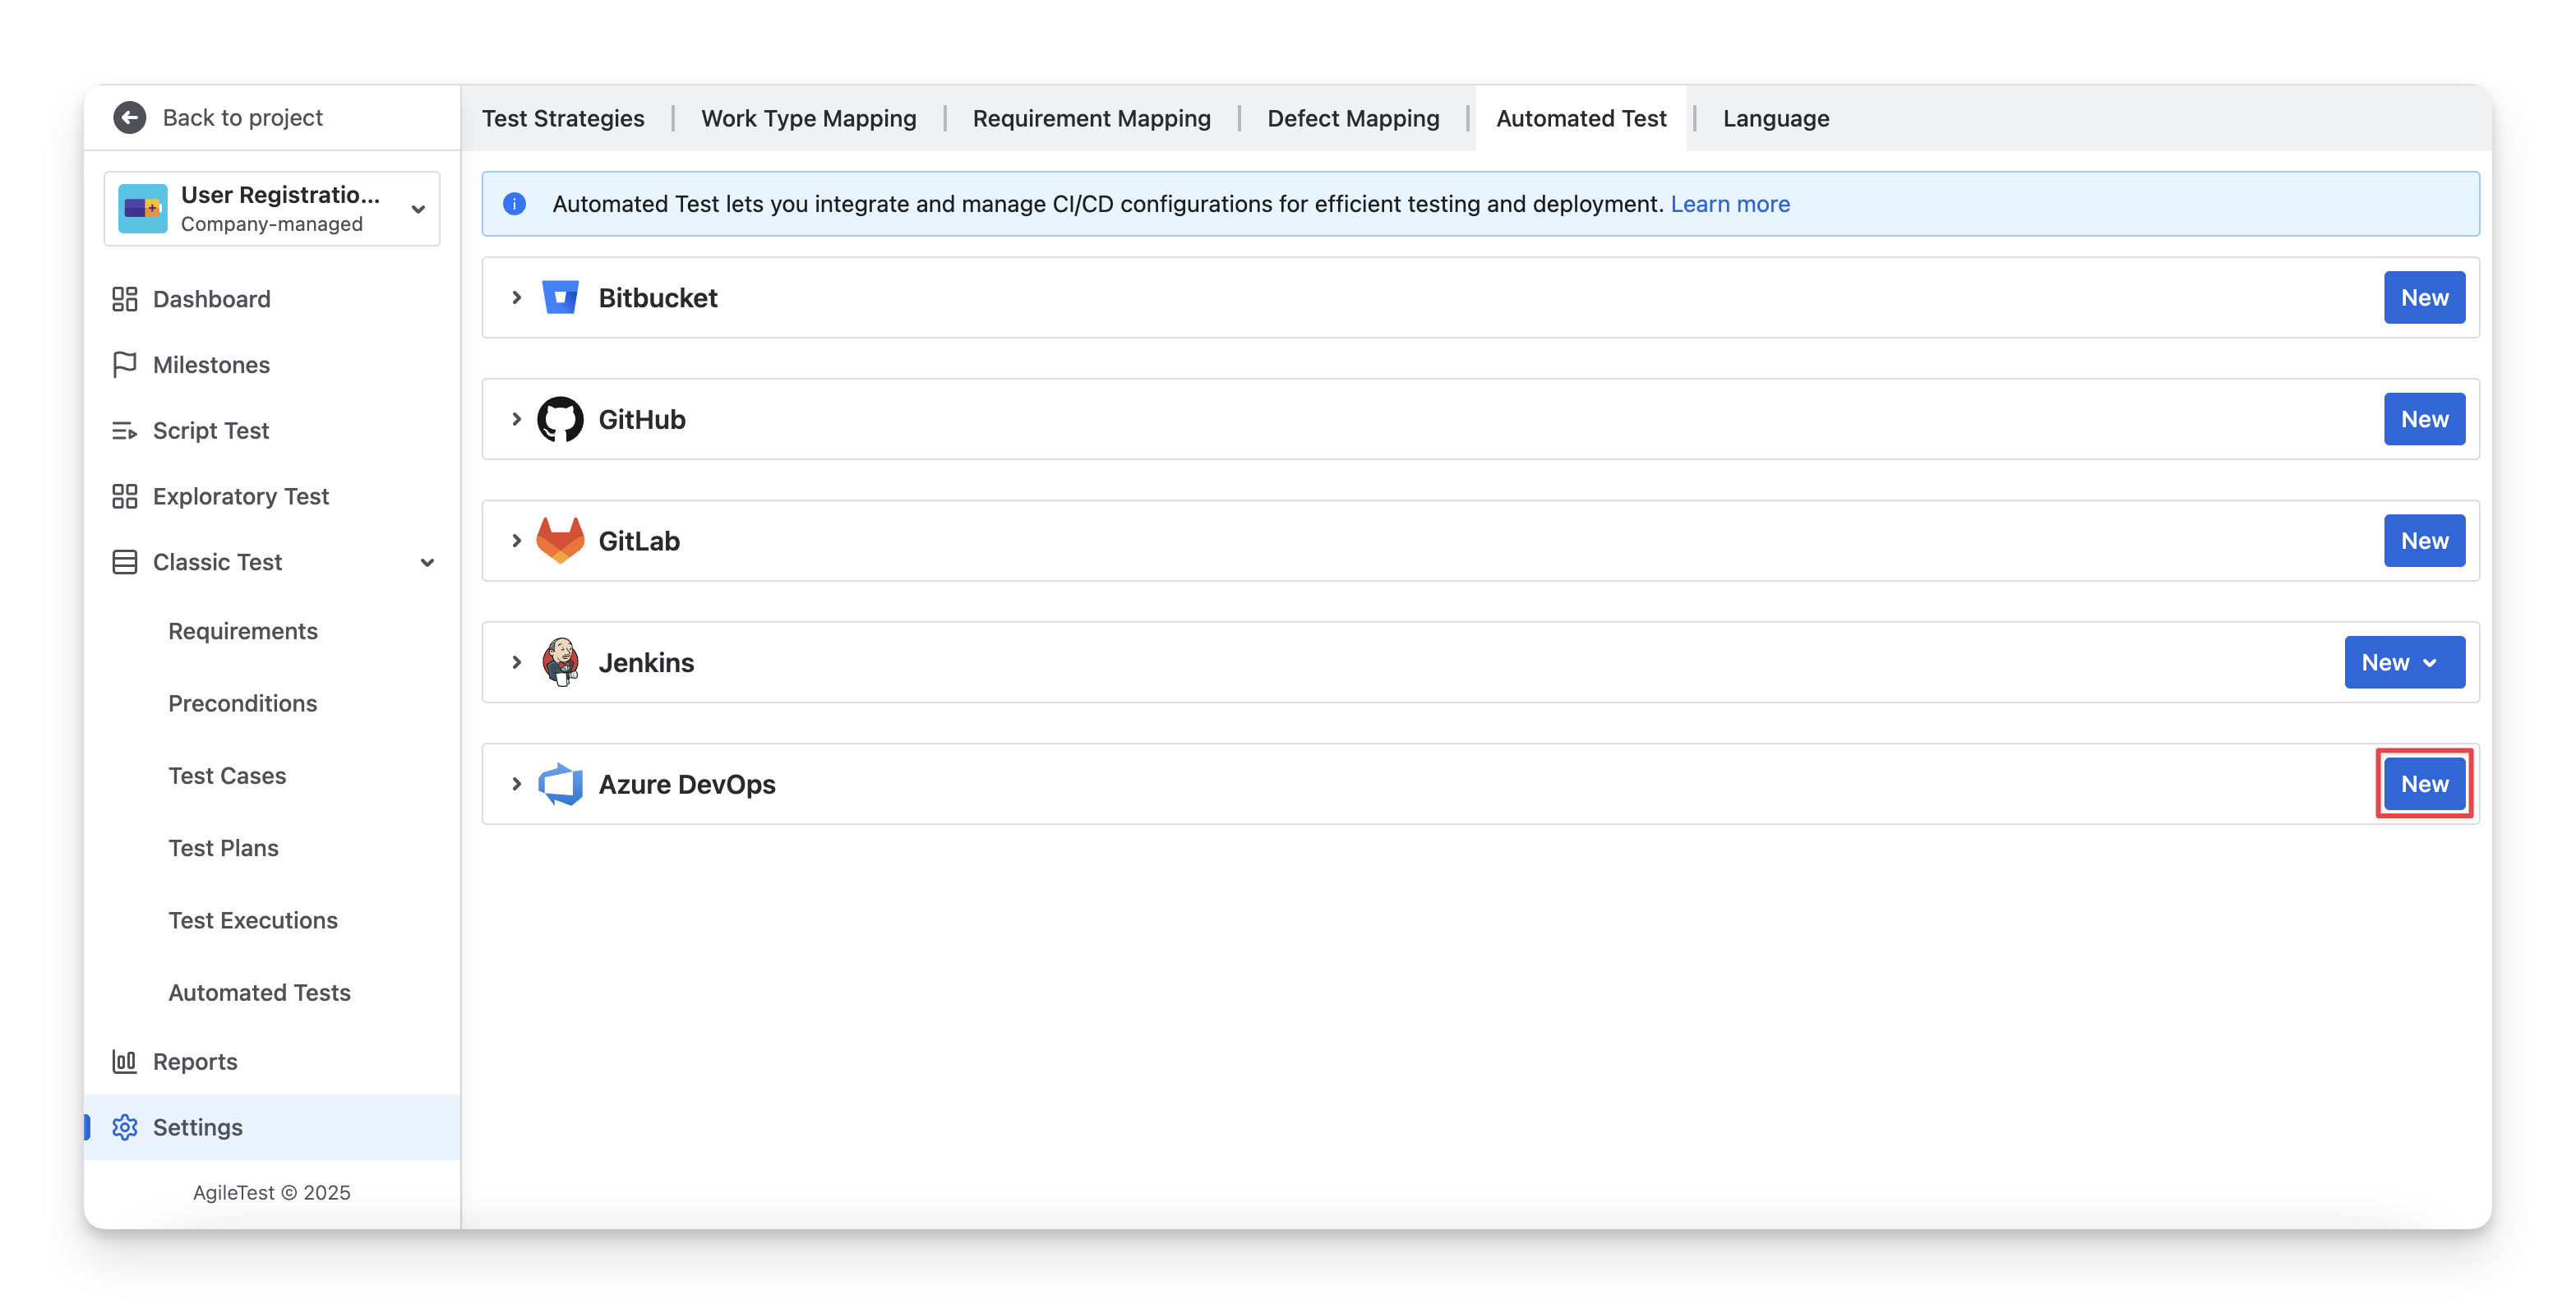Click the Settings gear icon
This screenshot has width=2576, height=1313.
coord(124,1127)
